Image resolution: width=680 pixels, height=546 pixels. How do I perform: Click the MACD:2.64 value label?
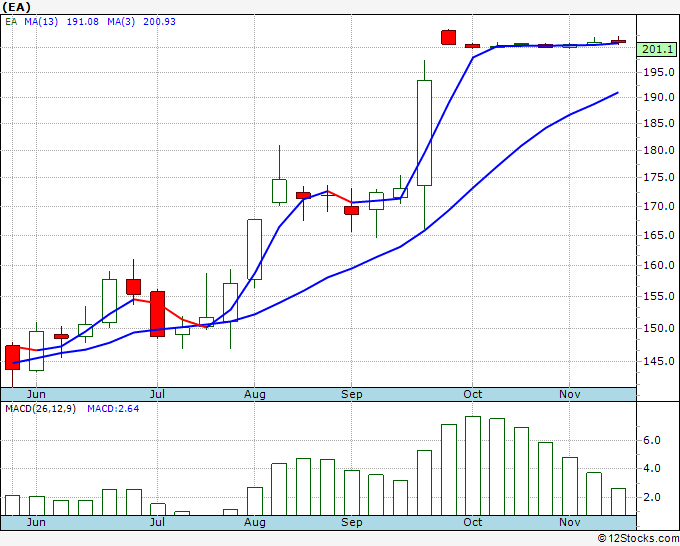coord(113,409)
